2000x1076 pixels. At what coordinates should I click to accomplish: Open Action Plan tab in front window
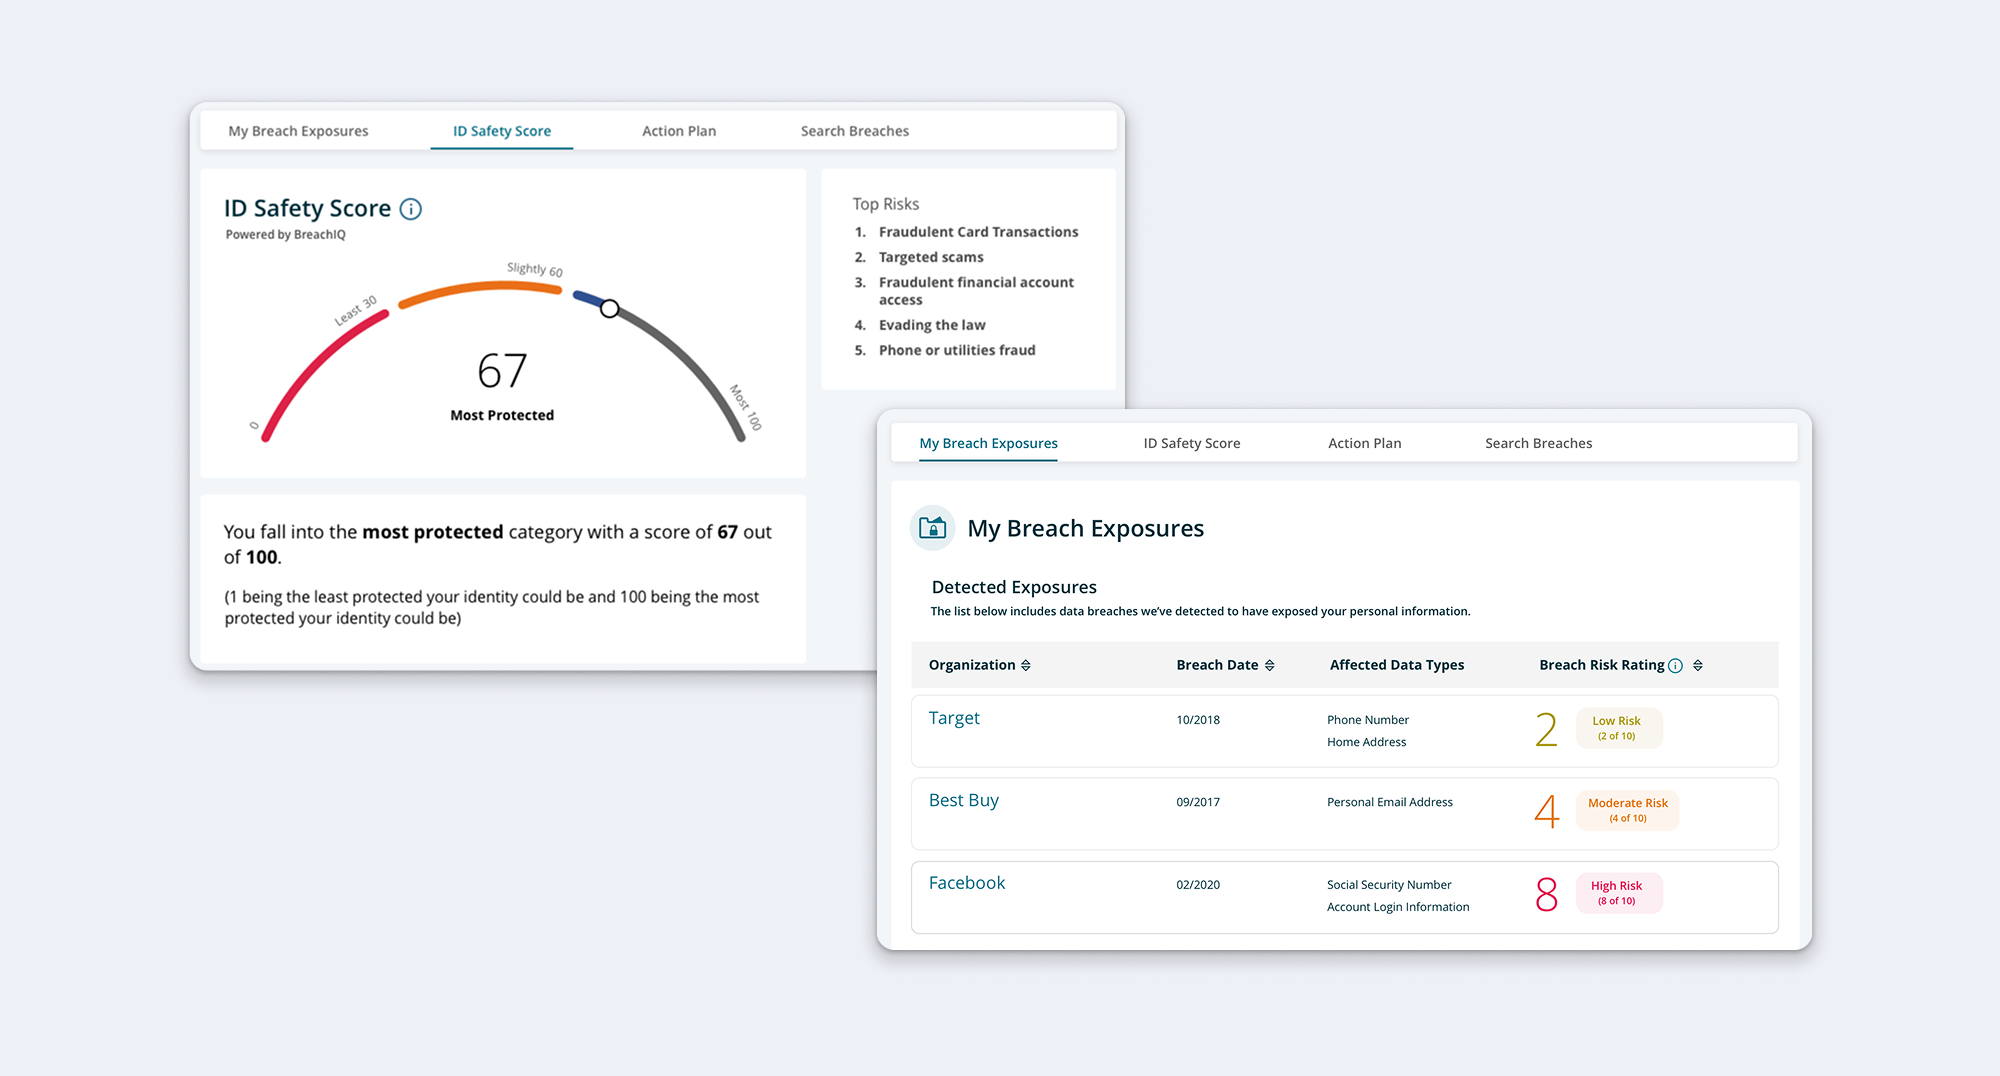(1365, 443)
